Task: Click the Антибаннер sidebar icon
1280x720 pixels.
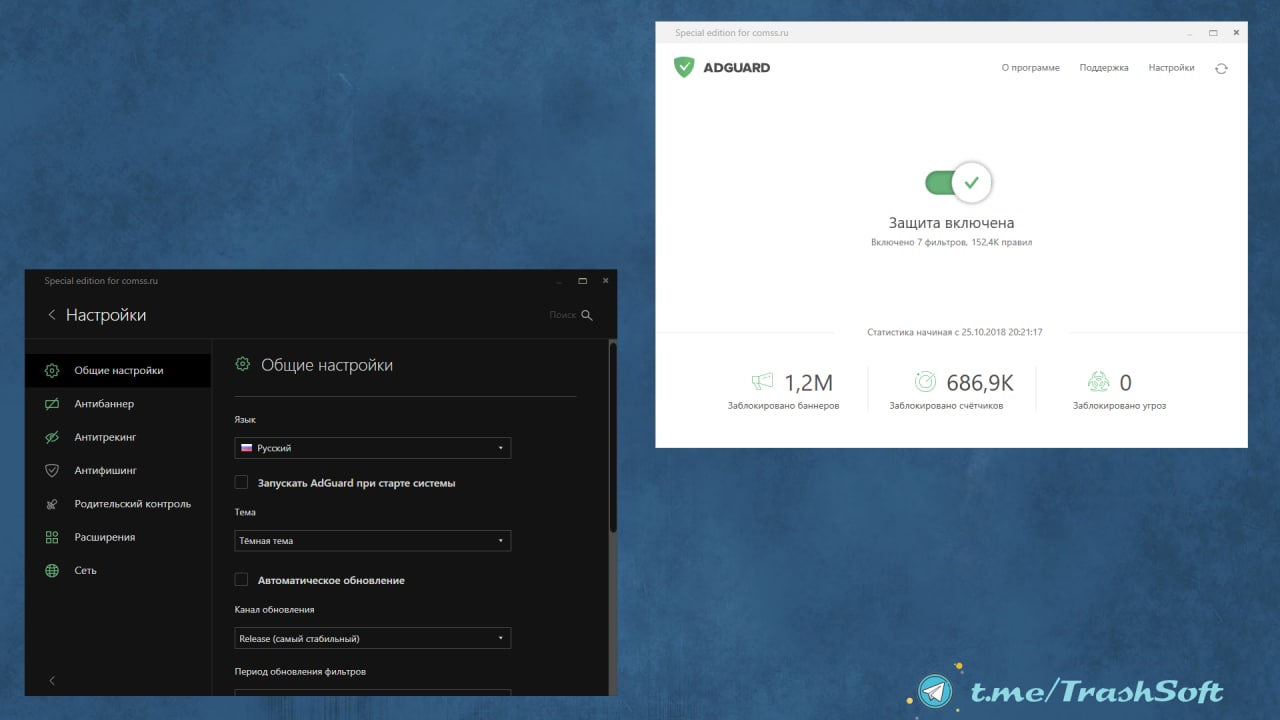Action: point(52,404)
